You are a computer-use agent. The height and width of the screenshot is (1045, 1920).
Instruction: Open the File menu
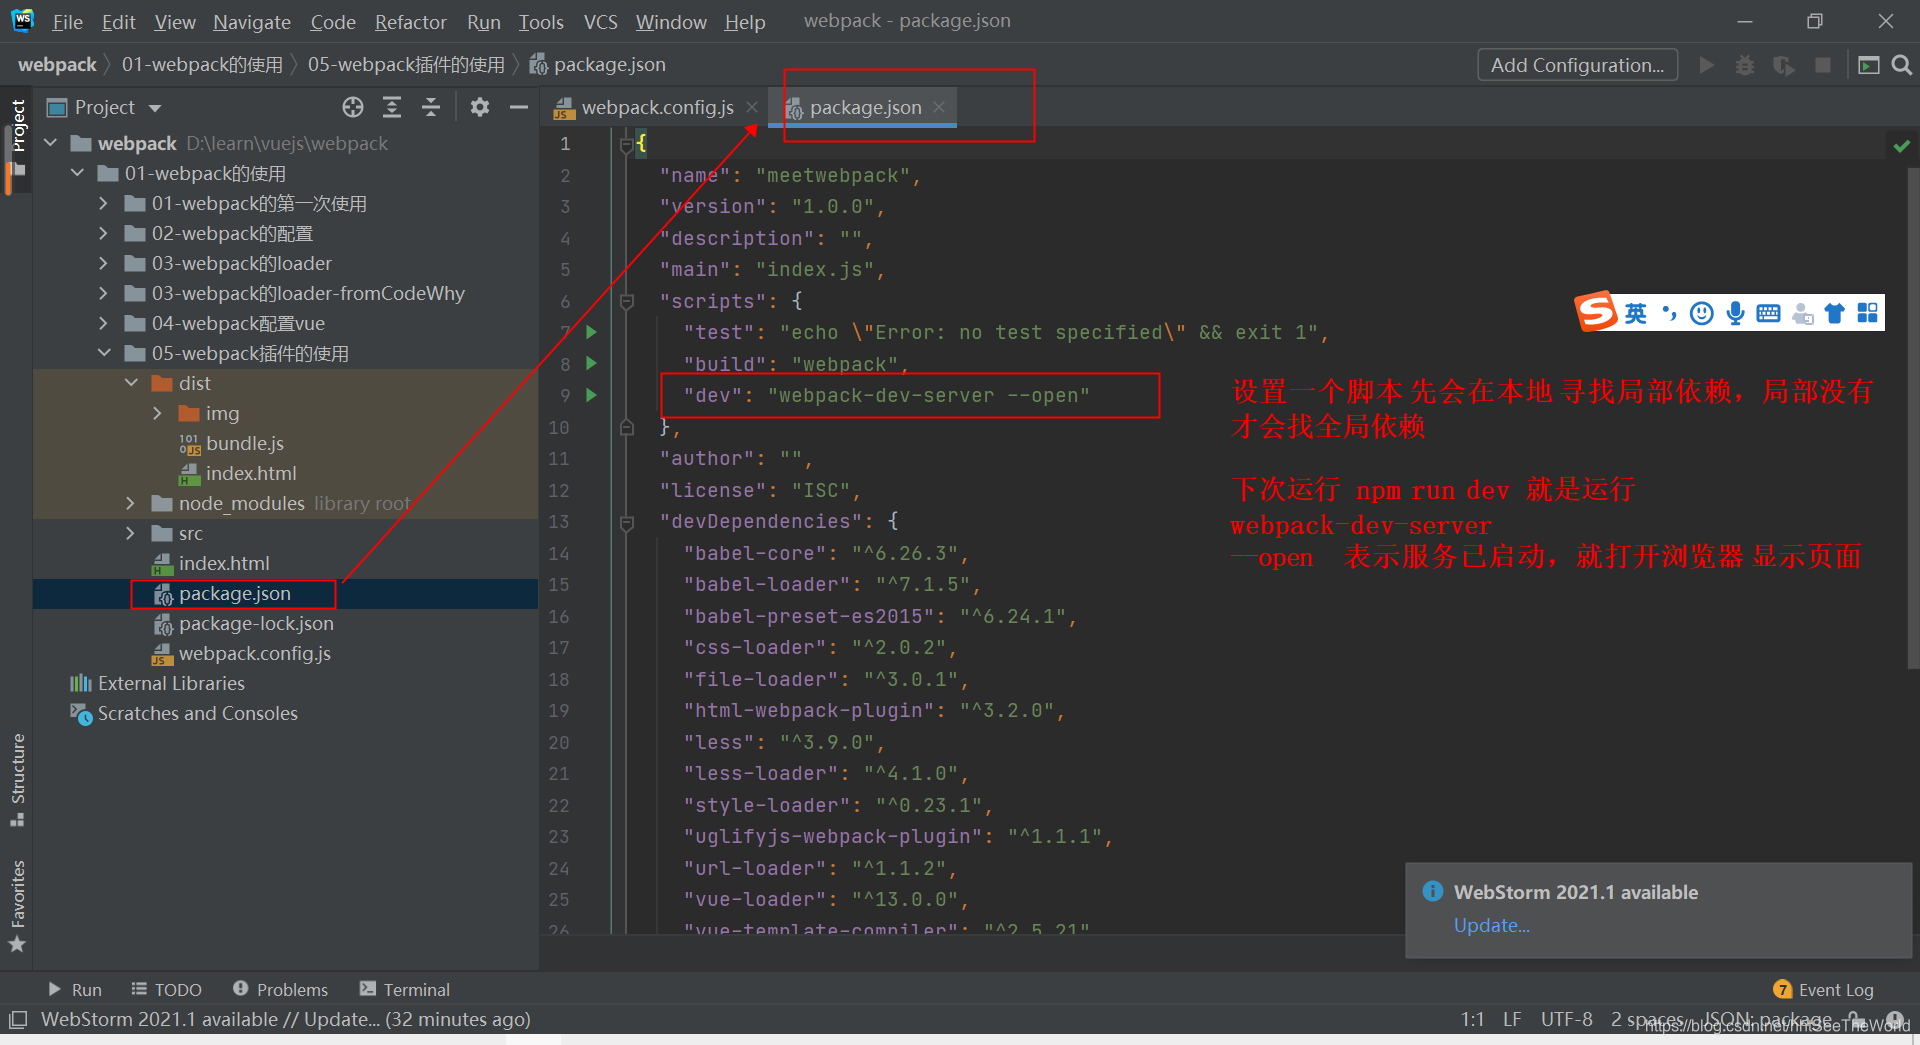pos(67,21)
